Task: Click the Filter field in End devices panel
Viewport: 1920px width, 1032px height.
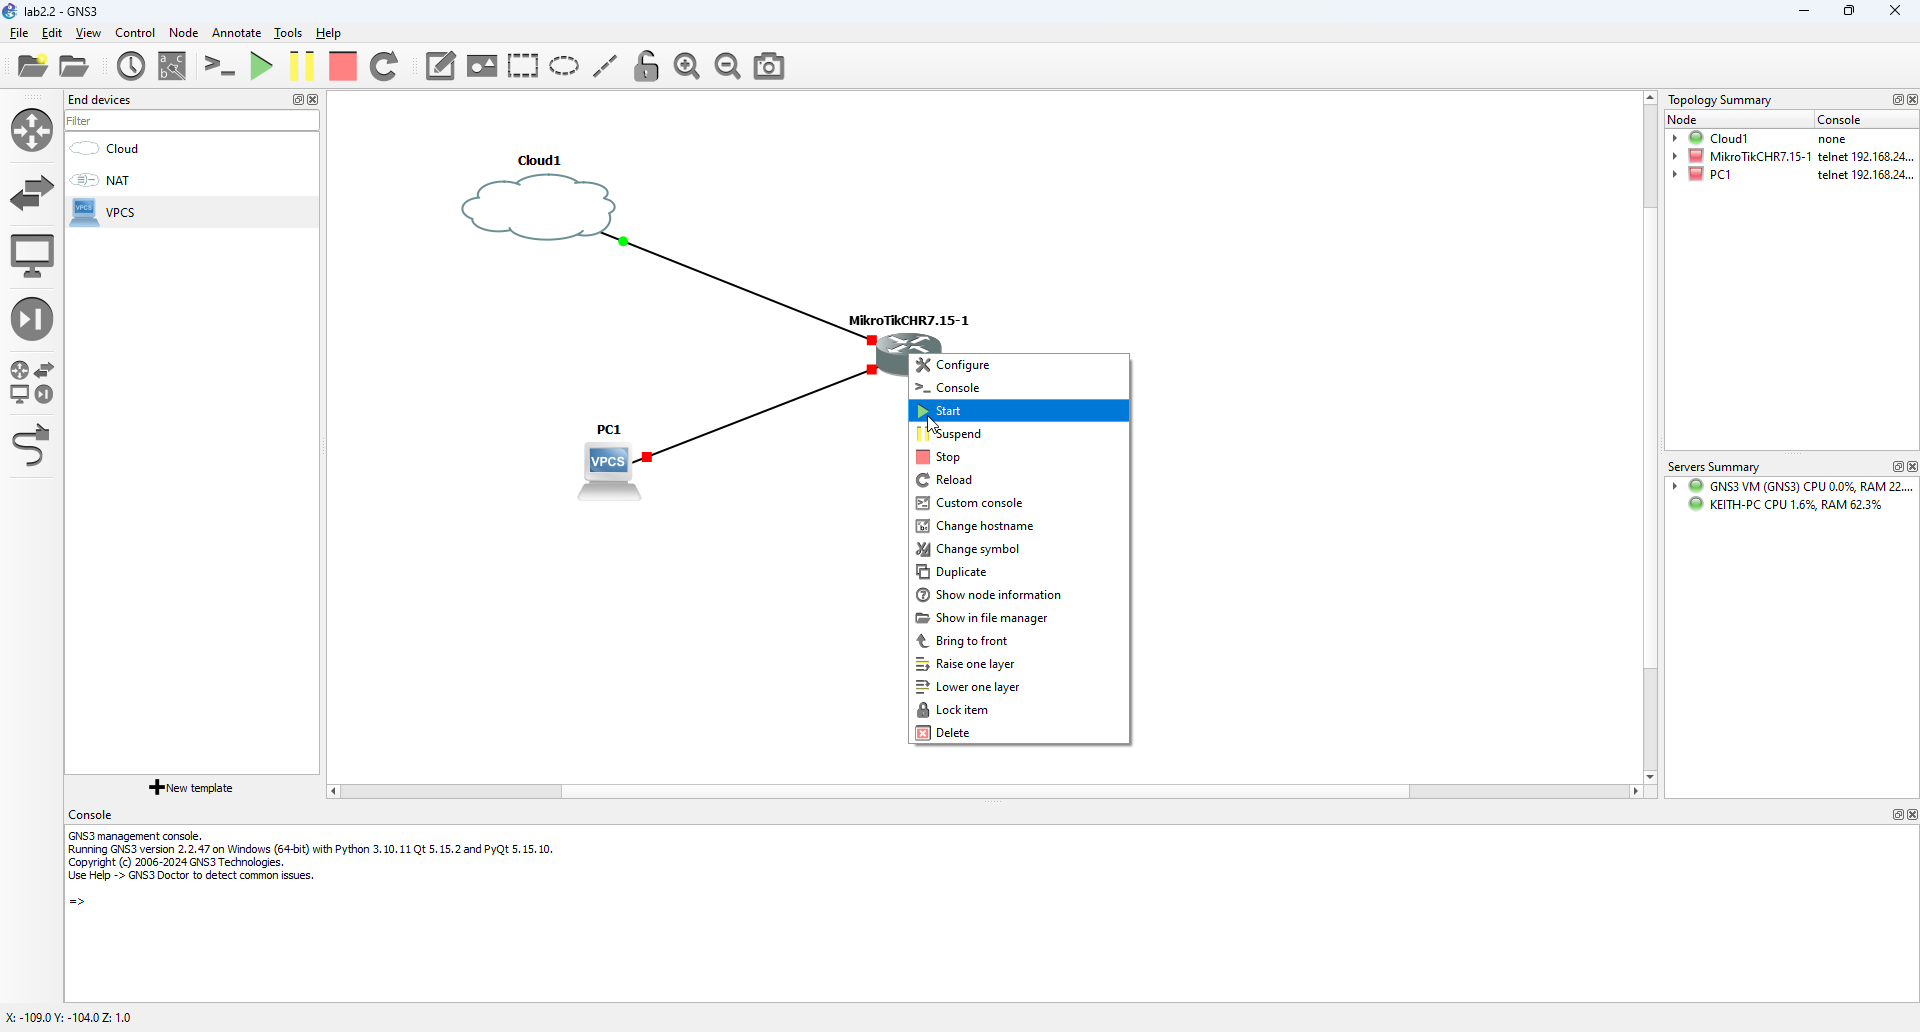Action: 190,120
